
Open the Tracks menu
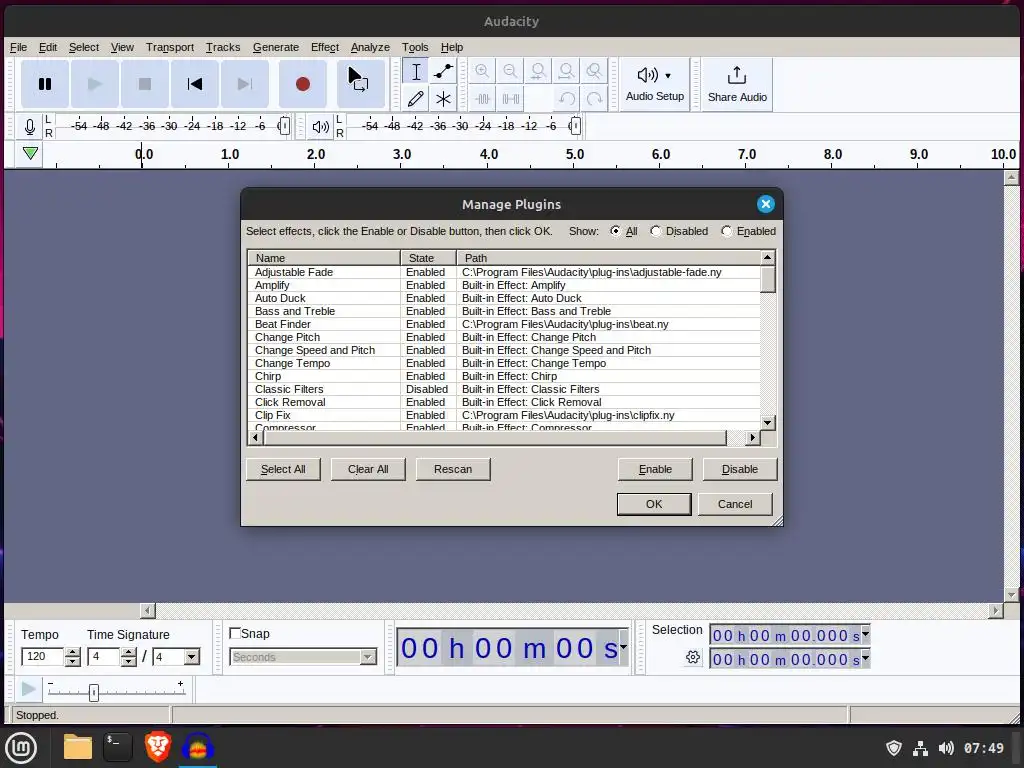[223, 47]
